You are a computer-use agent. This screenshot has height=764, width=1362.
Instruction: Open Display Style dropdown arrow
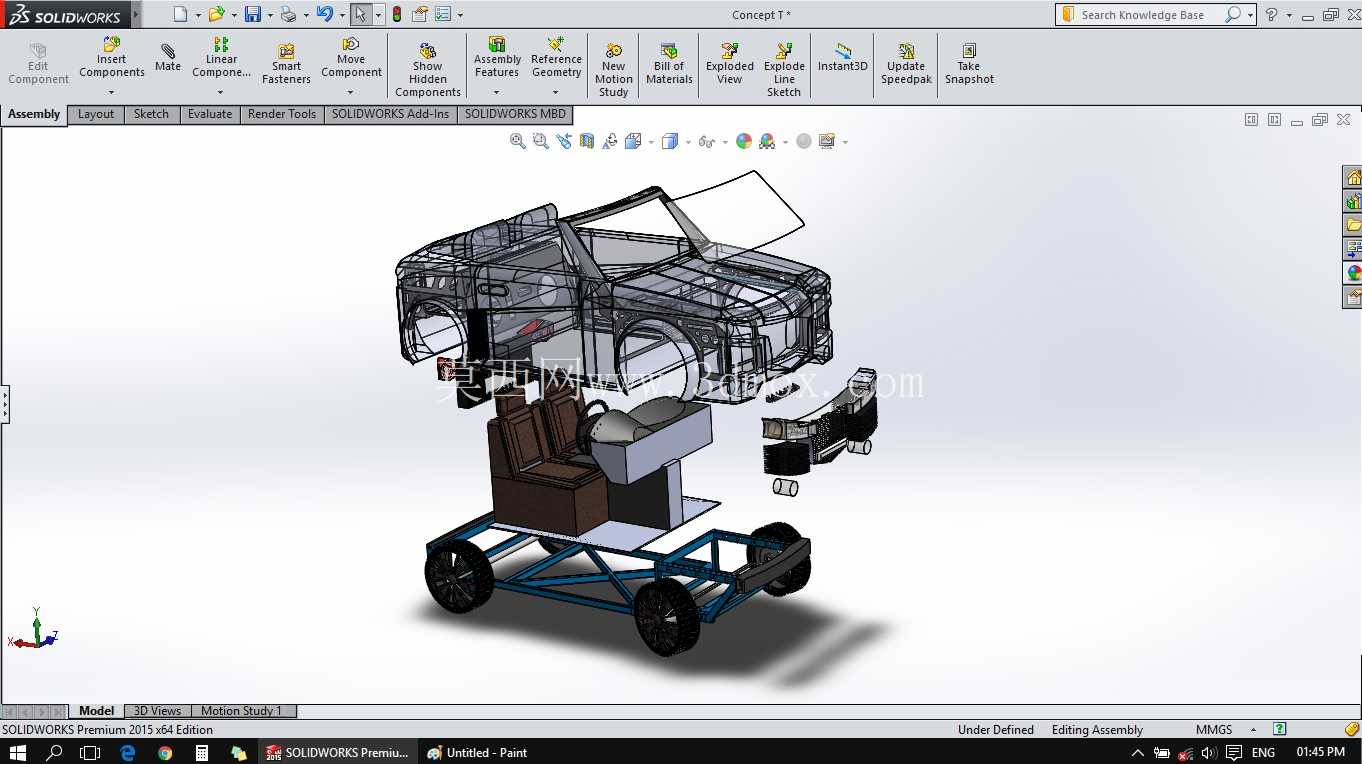[x=688, y=142]
